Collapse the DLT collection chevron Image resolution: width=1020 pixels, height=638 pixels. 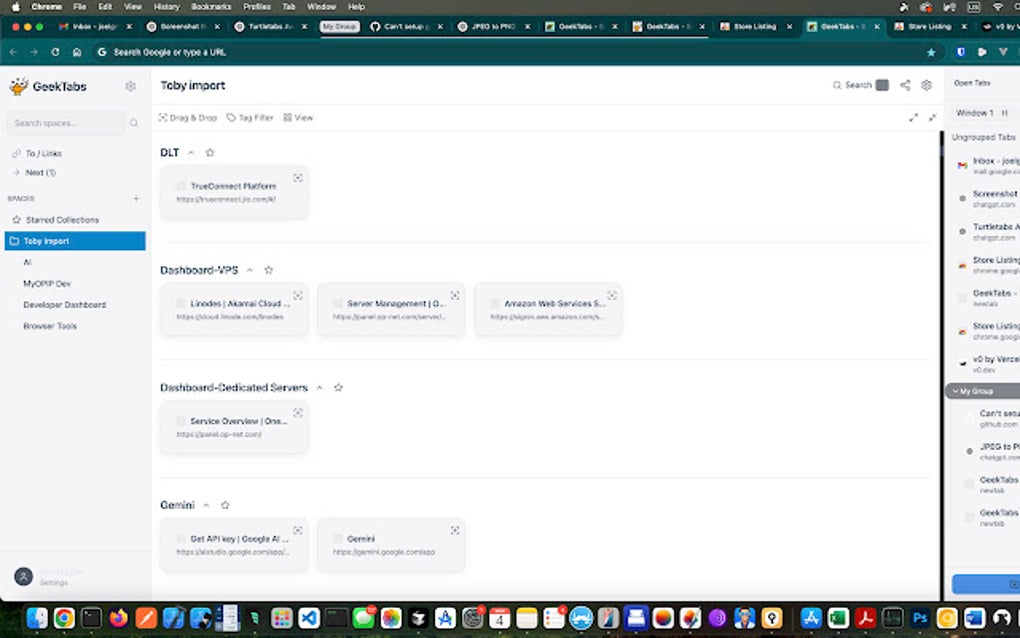pyautogui.click(x=190, y=152)
